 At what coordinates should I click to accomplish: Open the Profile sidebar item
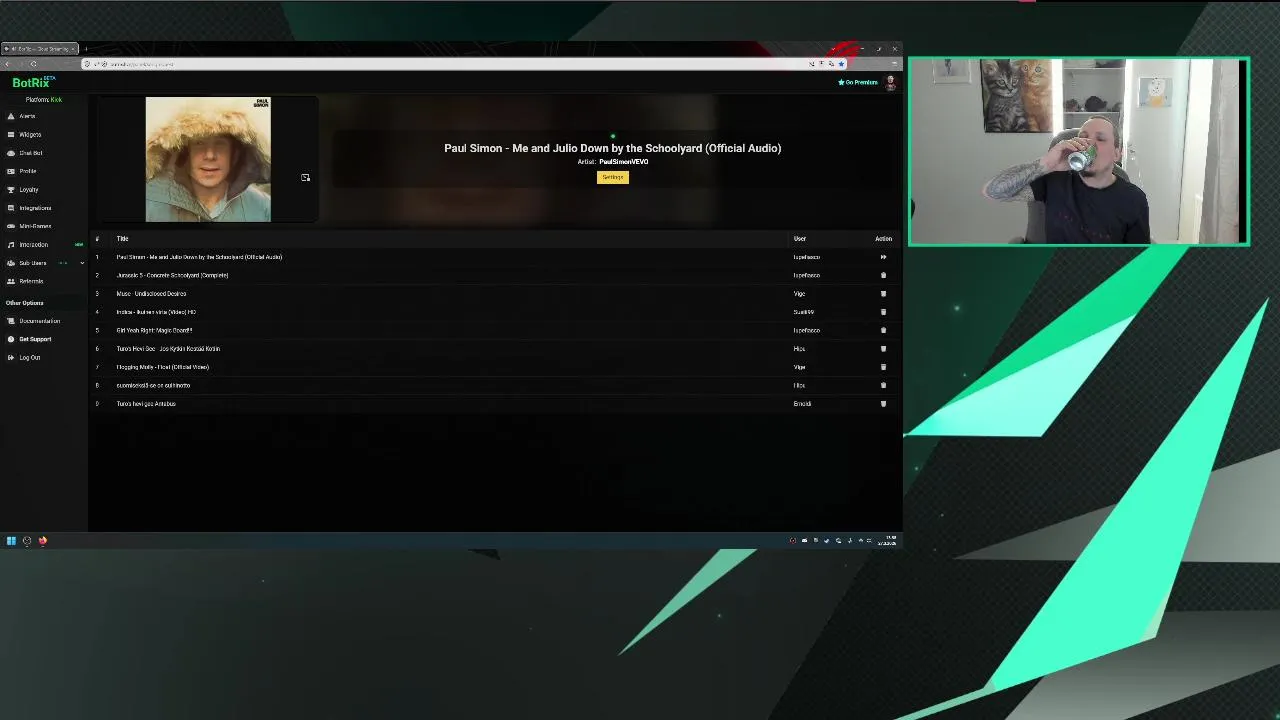27,171
